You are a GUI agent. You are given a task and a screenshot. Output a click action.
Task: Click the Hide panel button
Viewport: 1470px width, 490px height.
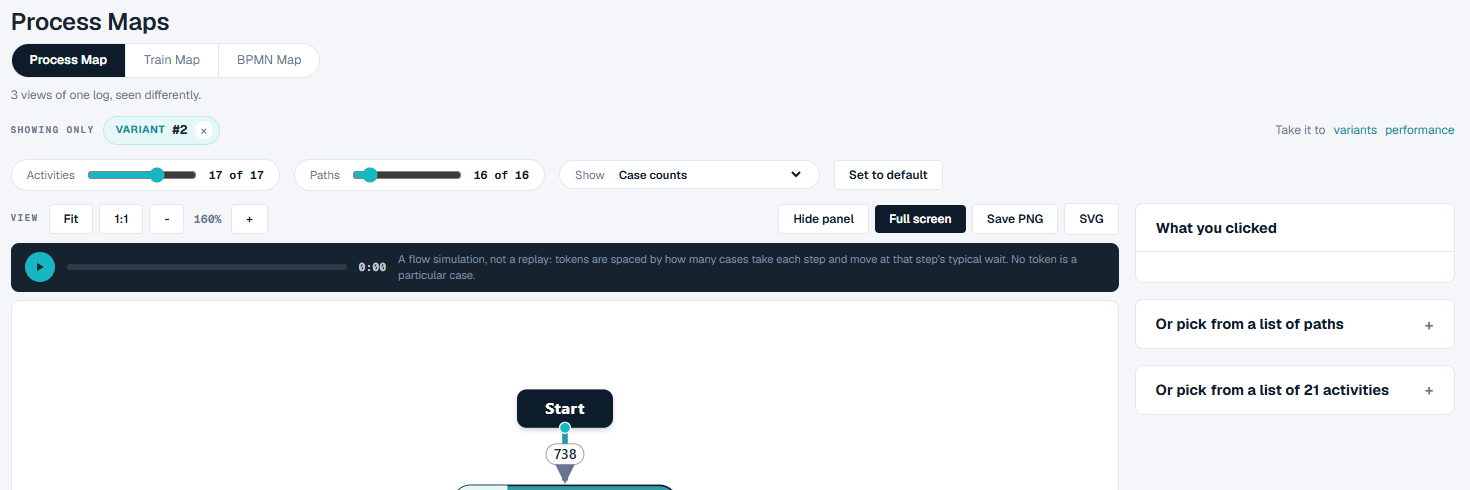click(x=824, y=219)
